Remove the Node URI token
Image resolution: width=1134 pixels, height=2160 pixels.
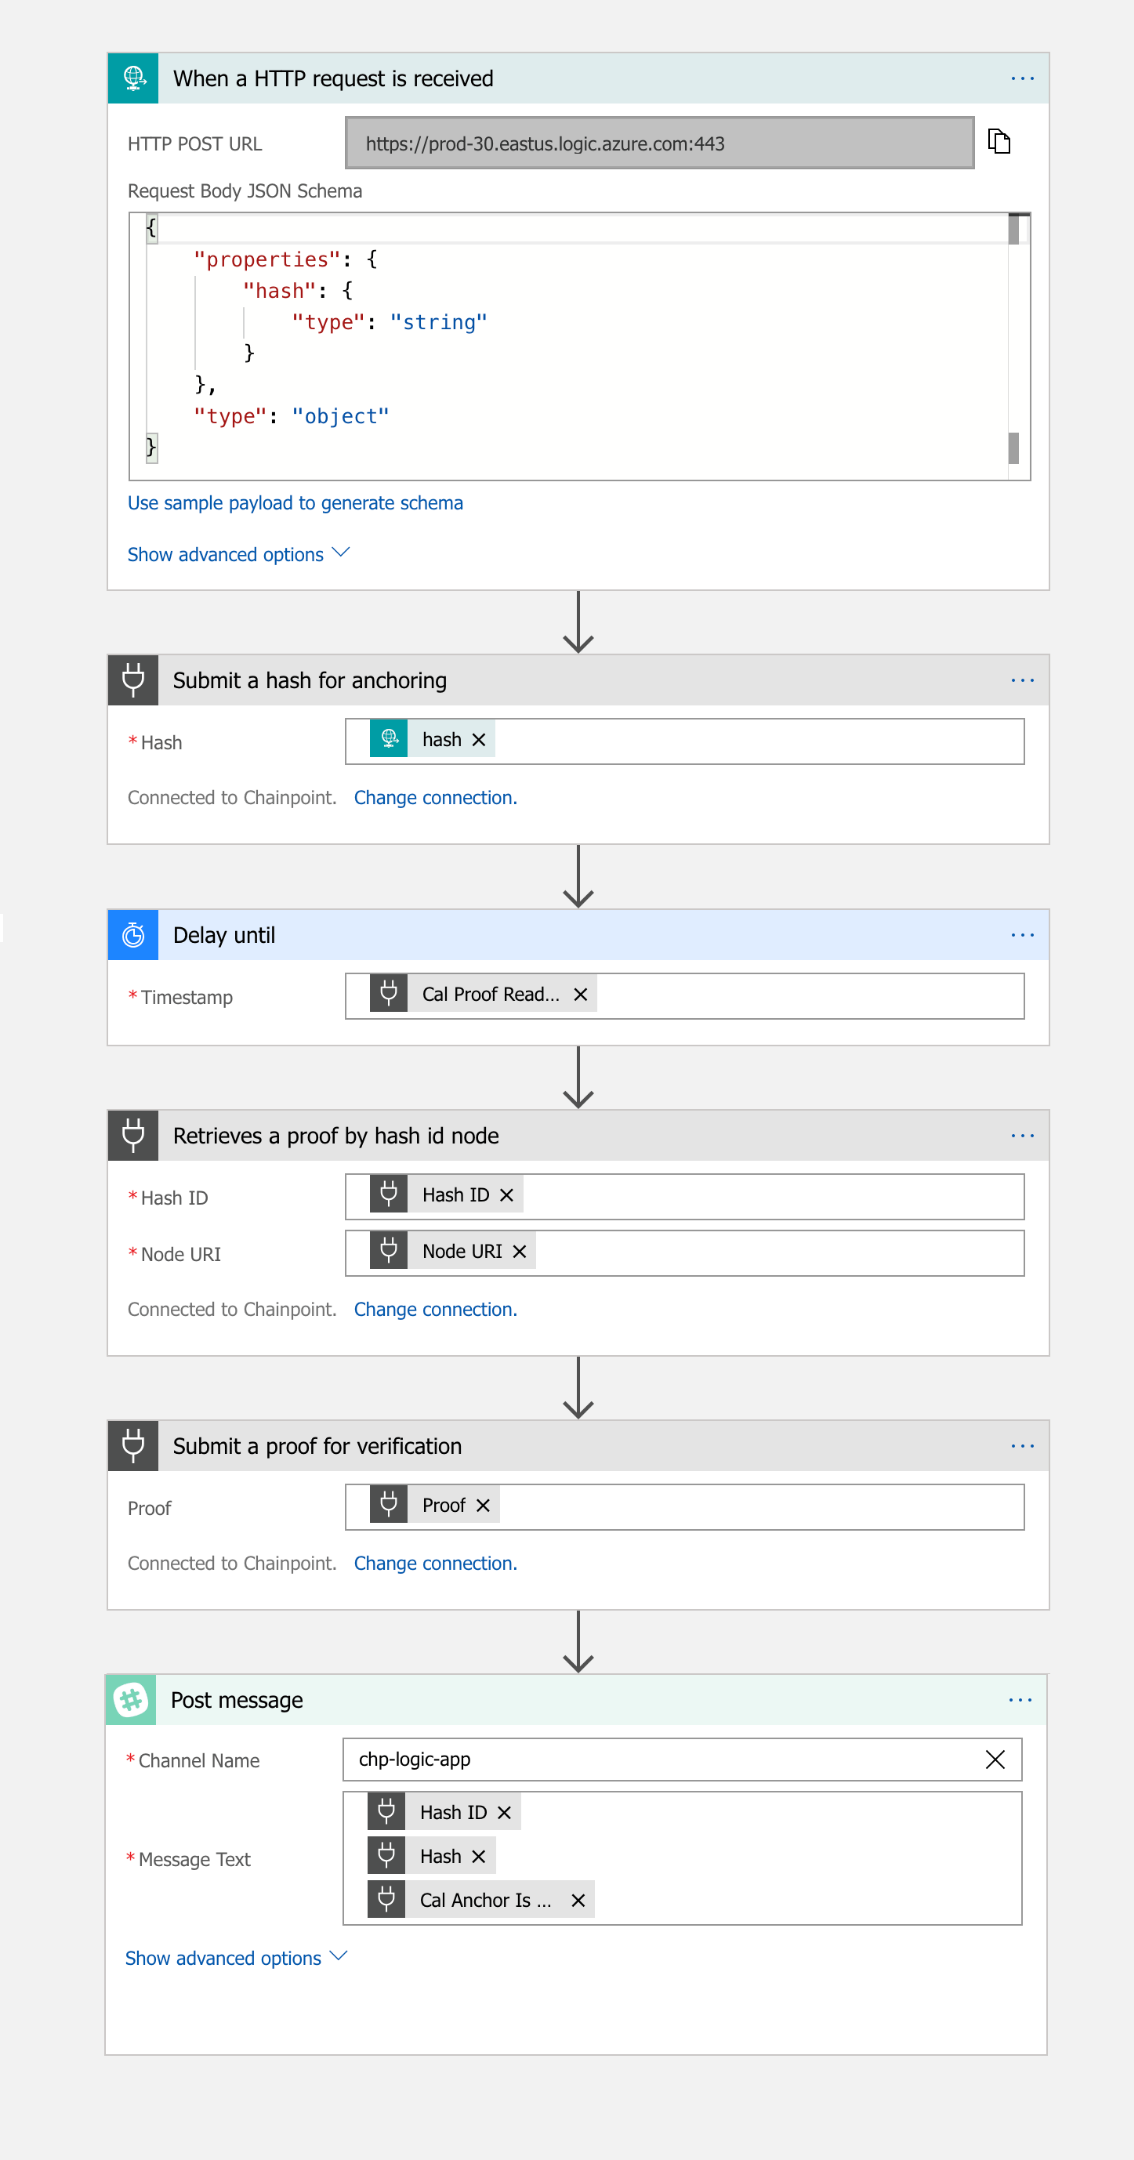pyautogui.click(x=519, y=1252)
